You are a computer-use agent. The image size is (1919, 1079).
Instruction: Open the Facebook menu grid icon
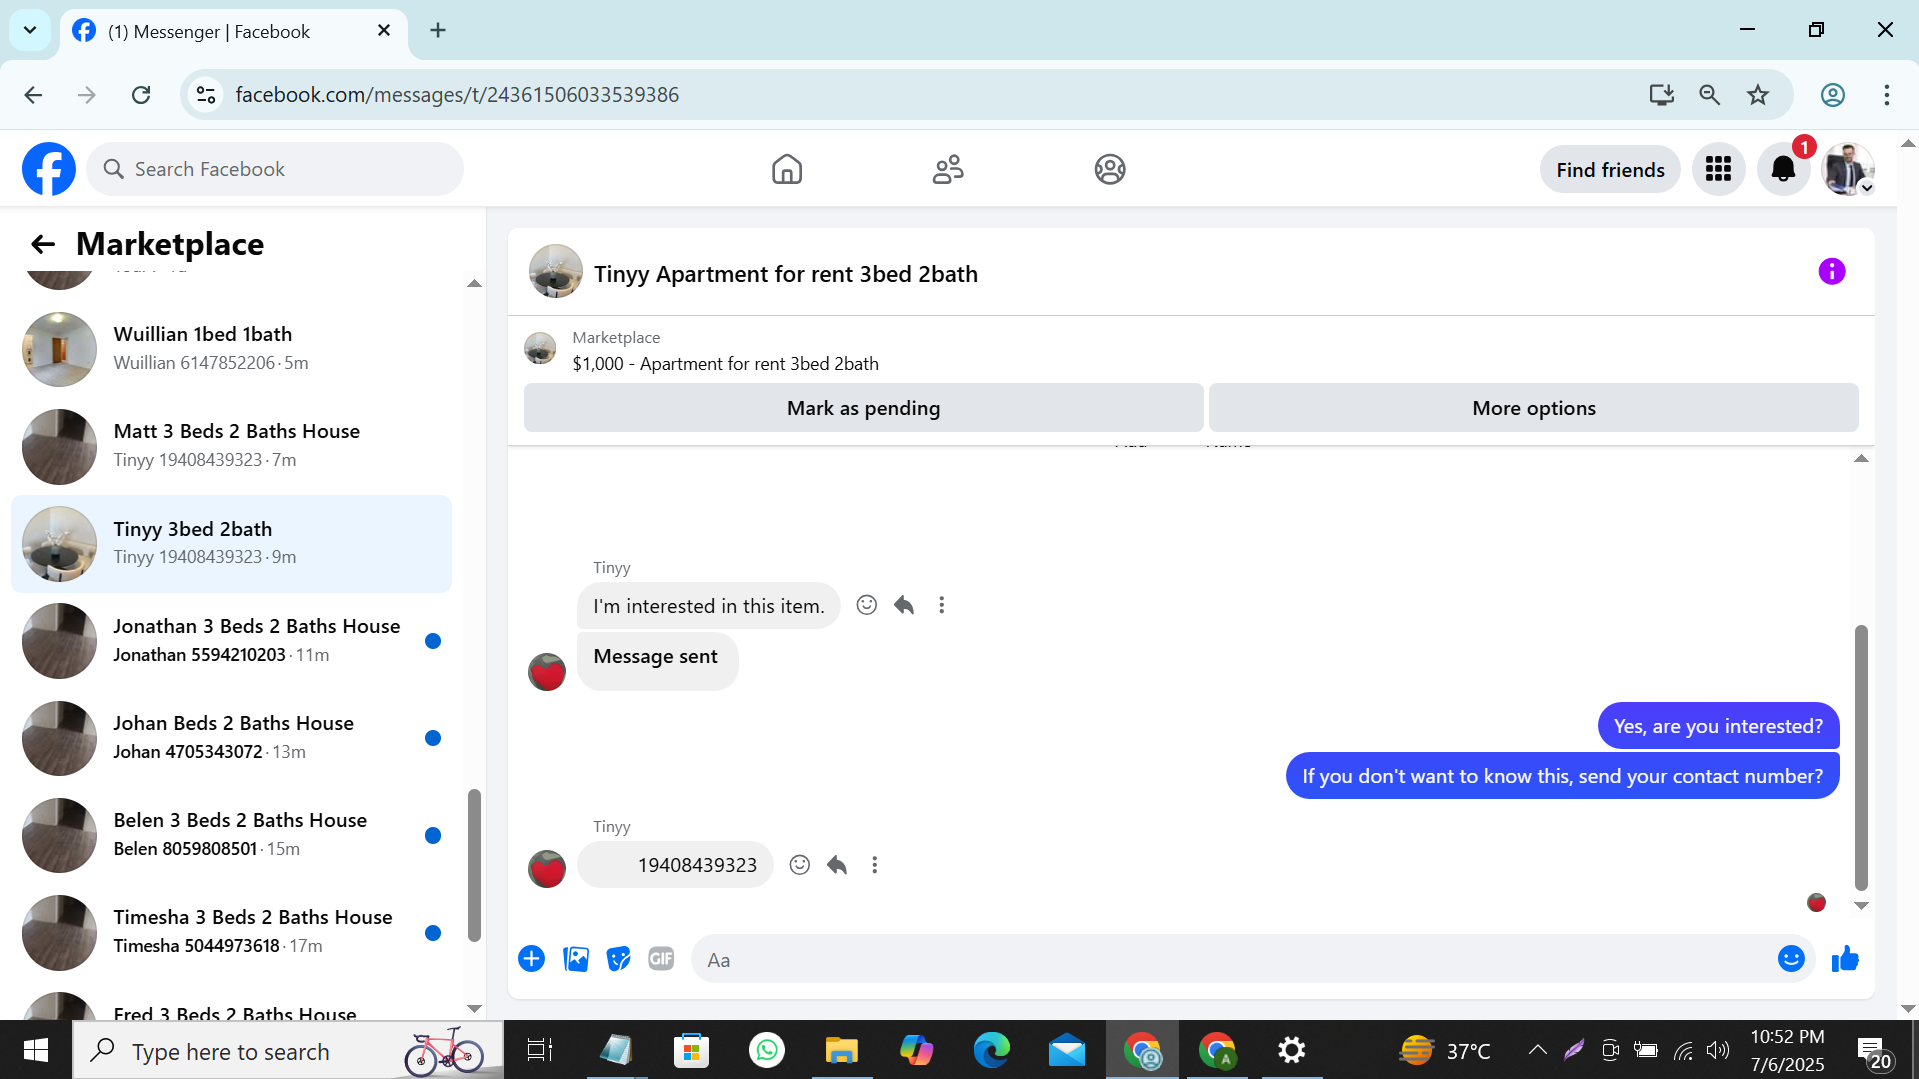click(x=1718, y=169)
